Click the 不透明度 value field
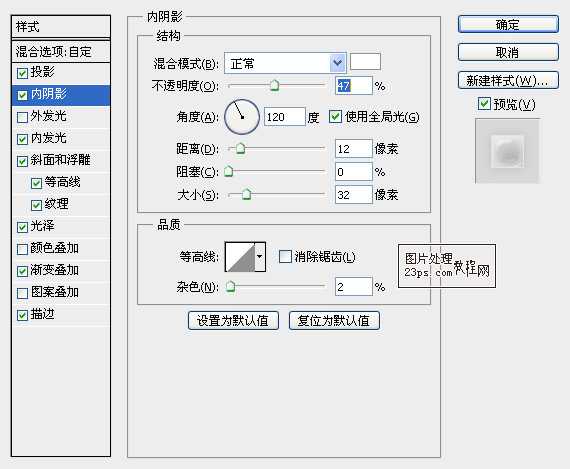The width and height of the screenshot is (570, 469). pos(354,86)
